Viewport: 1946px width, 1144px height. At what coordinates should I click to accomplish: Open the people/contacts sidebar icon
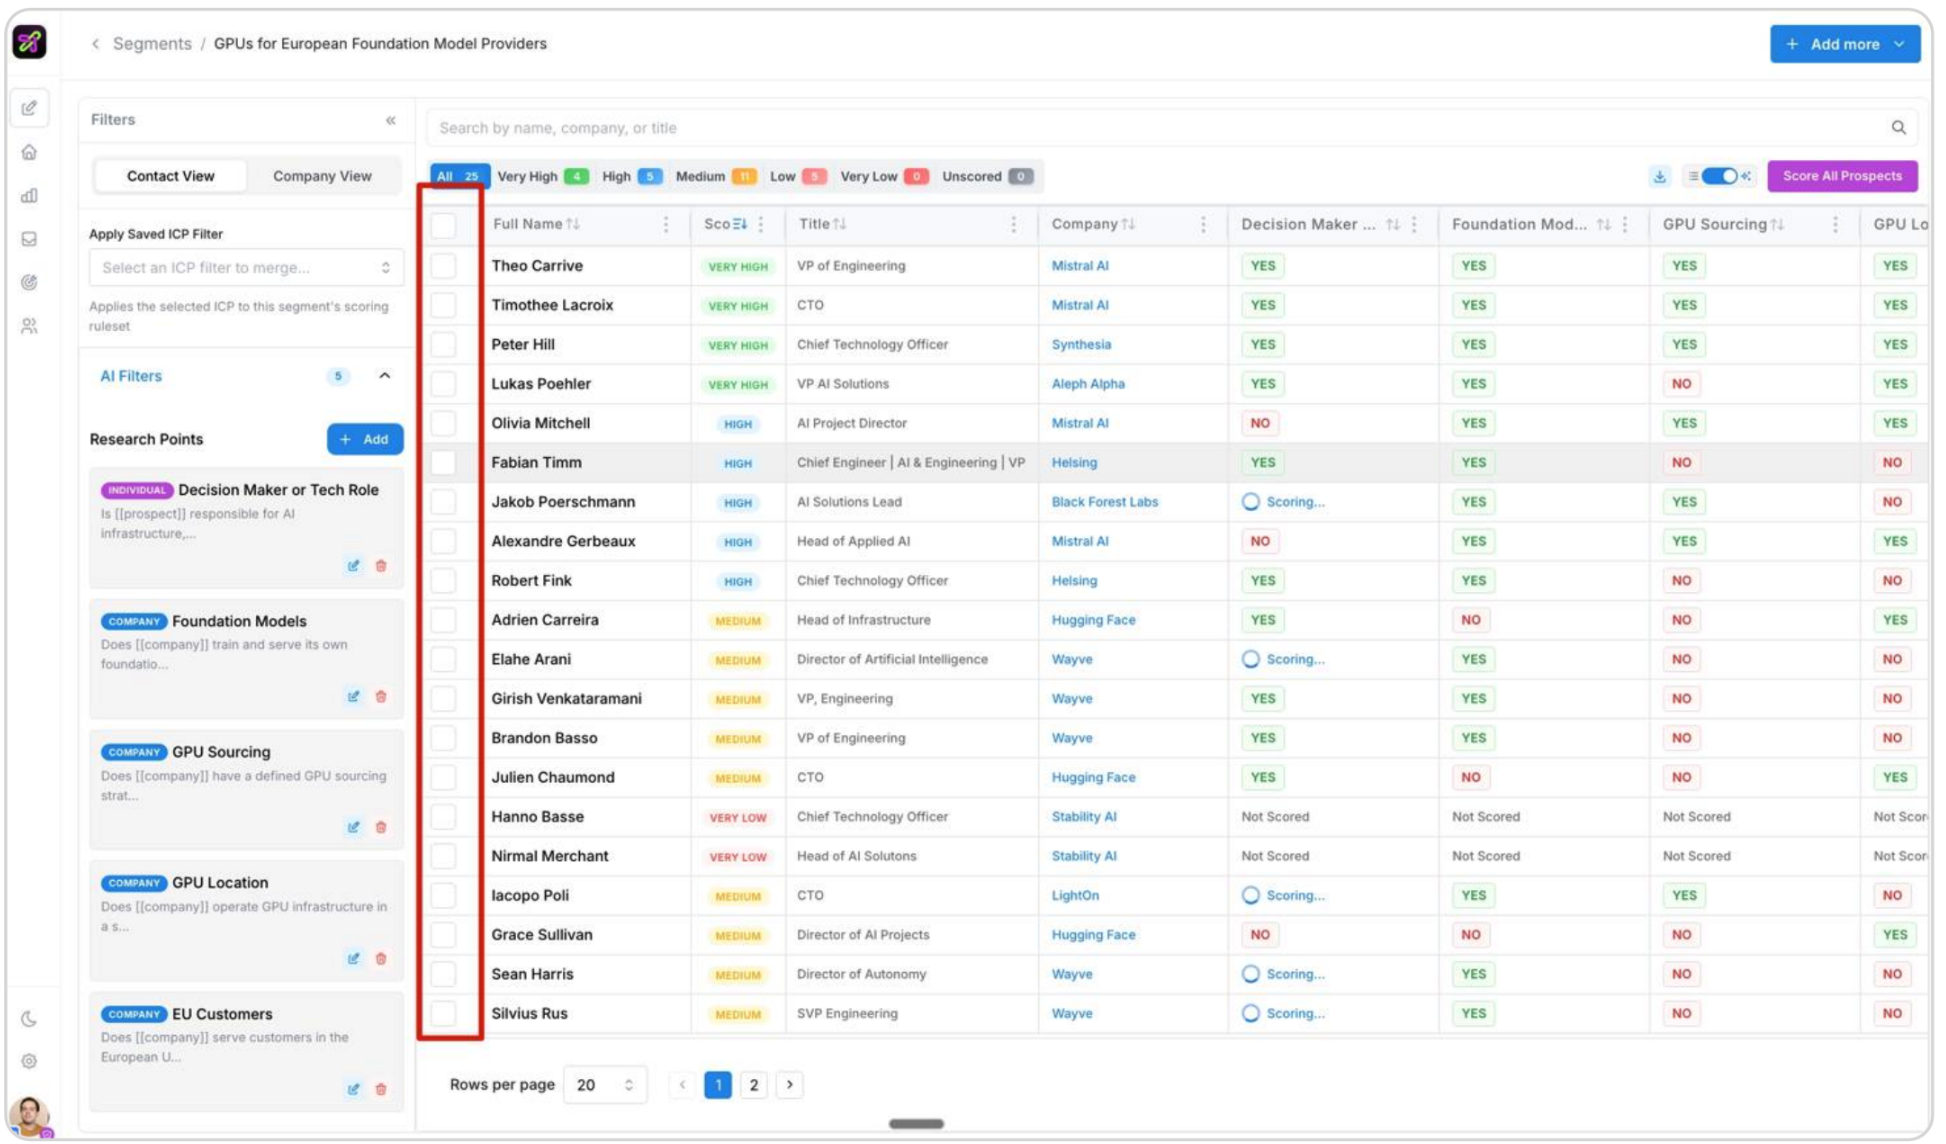point(29,326)
